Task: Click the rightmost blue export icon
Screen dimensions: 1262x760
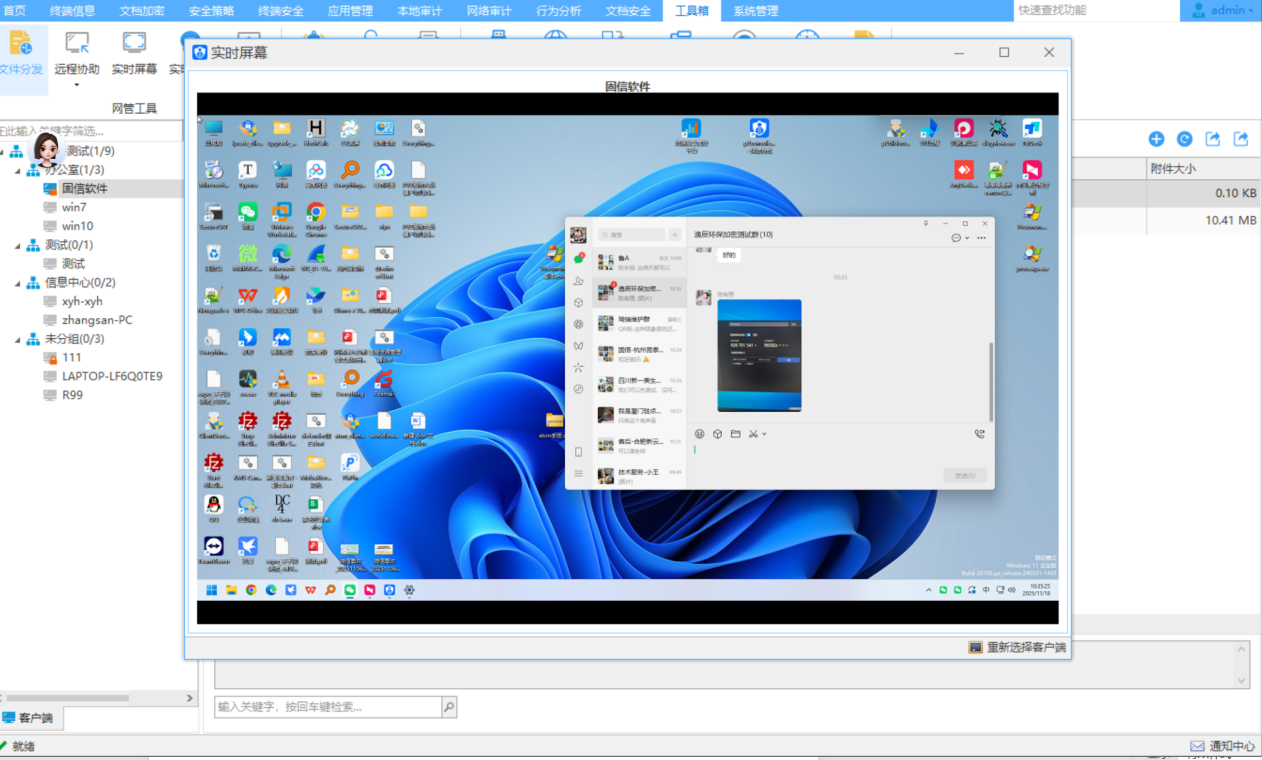Action: [1241, 140]
